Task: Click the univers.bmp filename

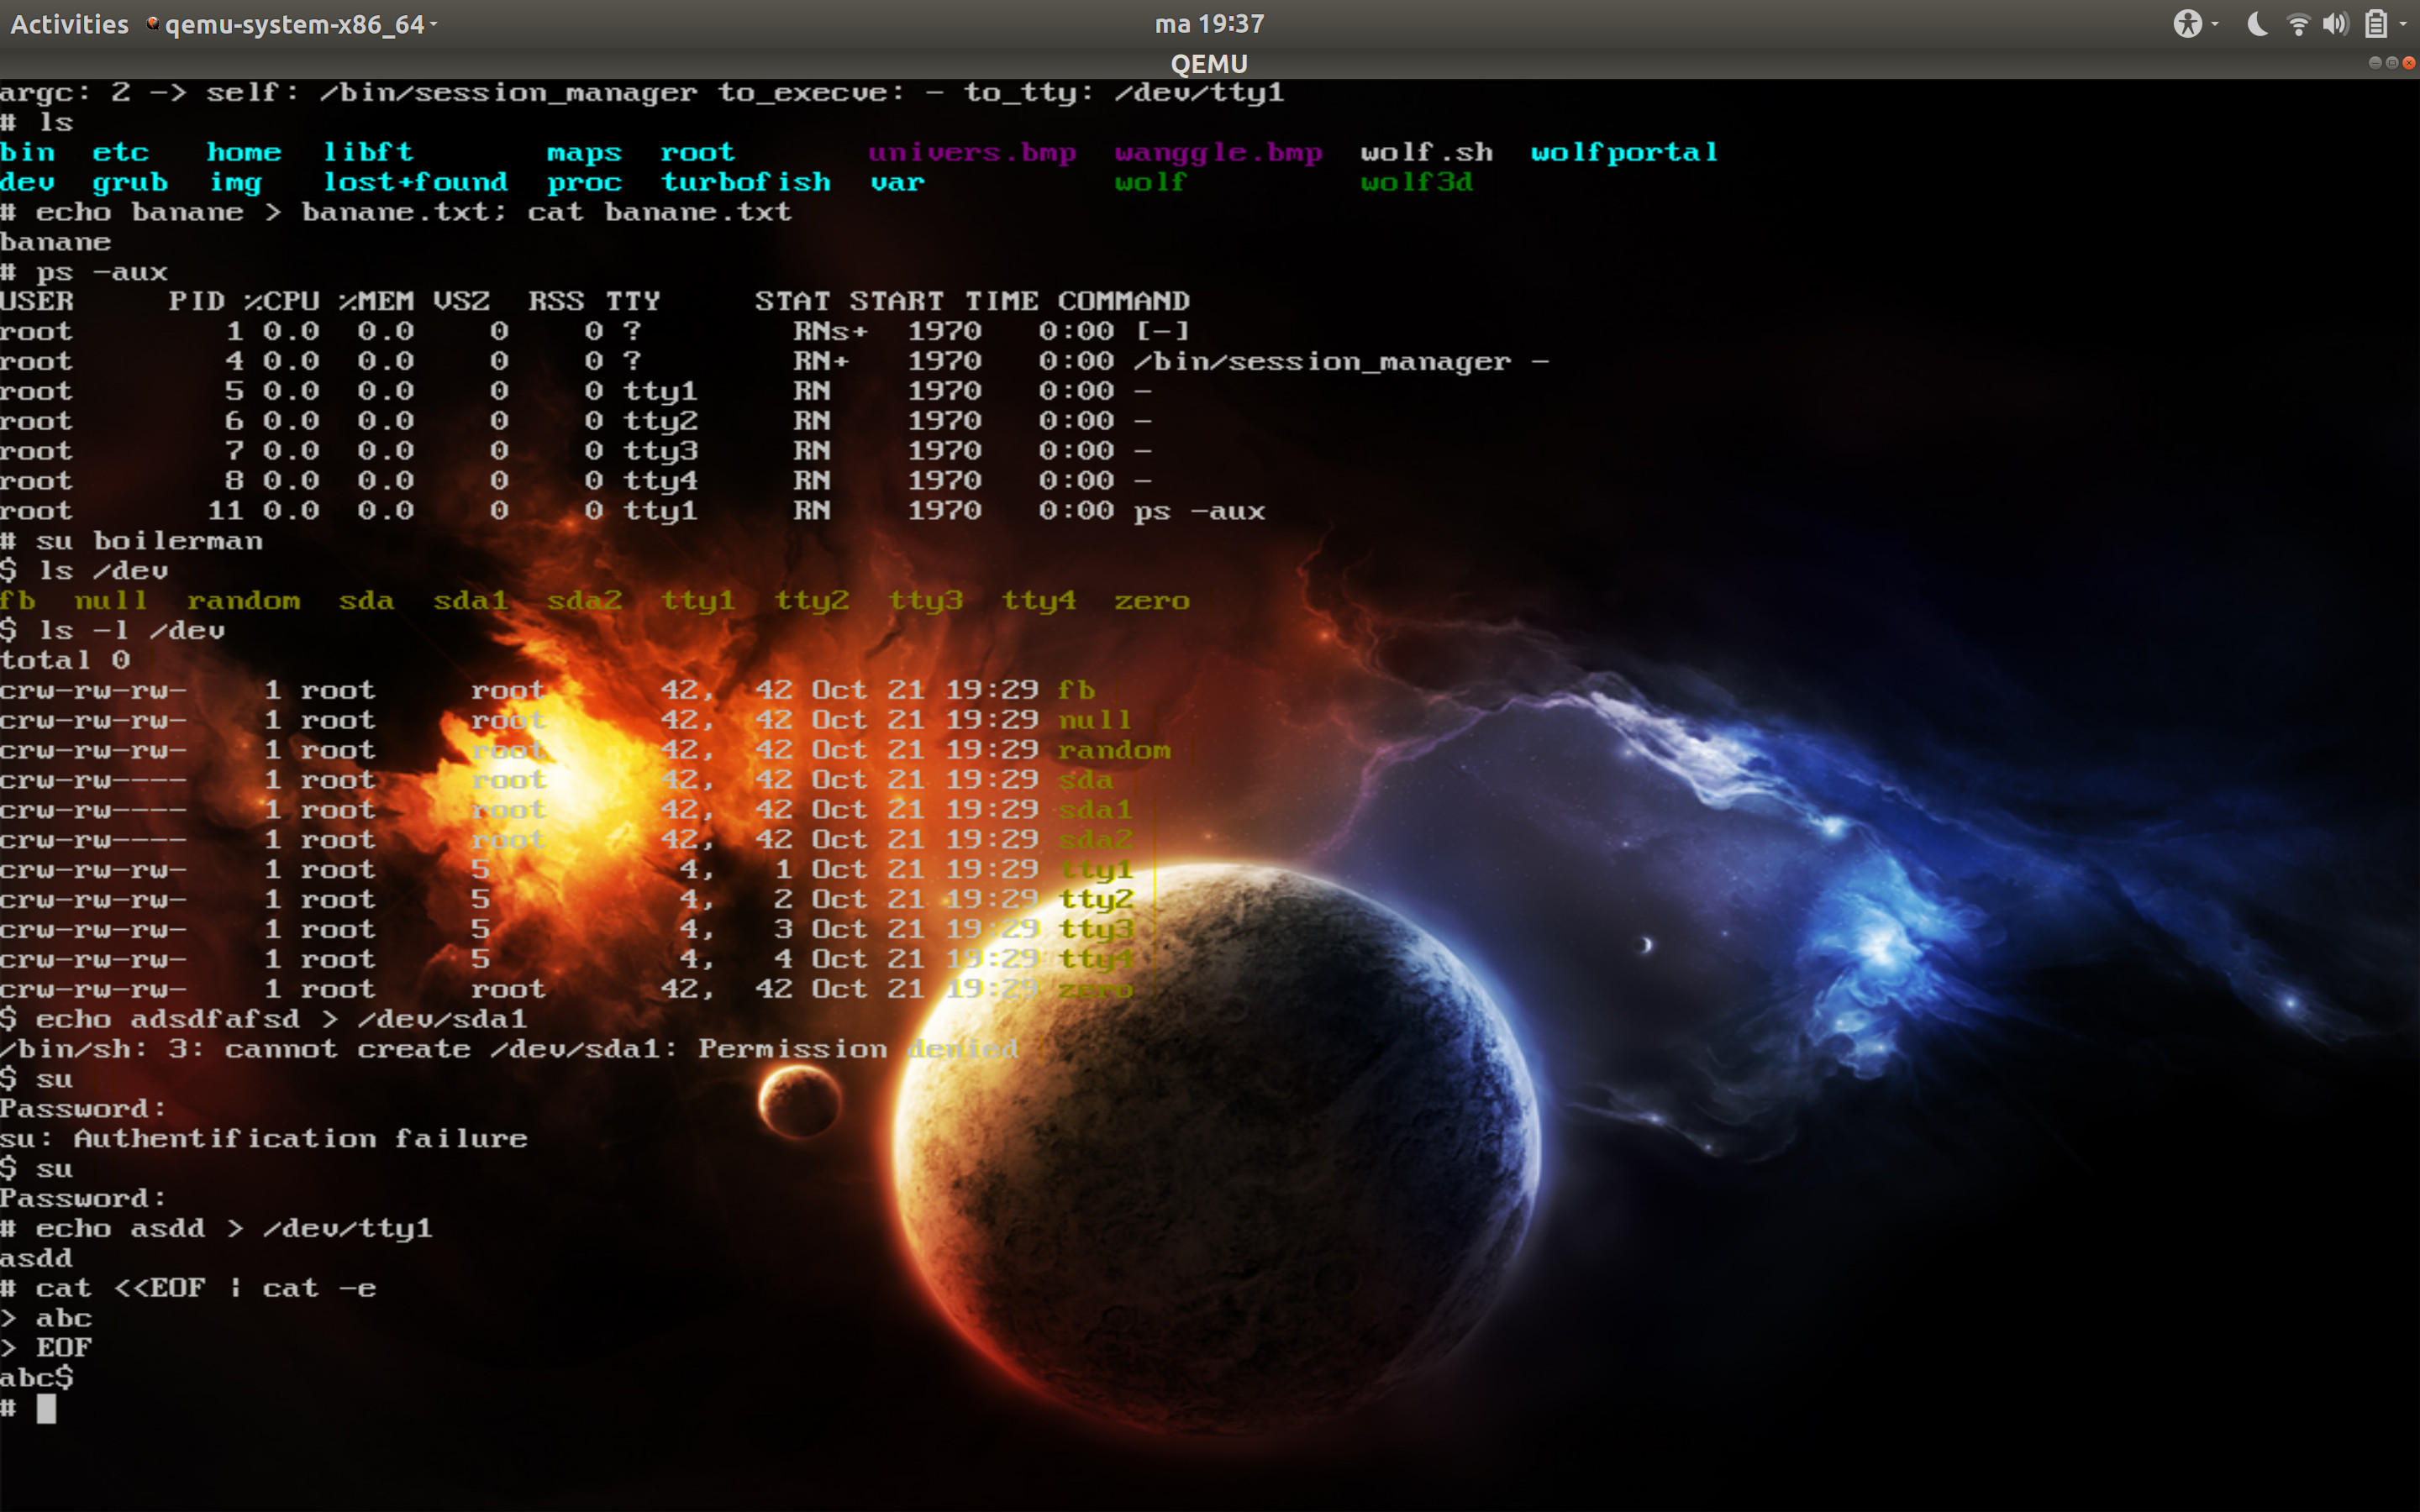Action: pos(971,153)
